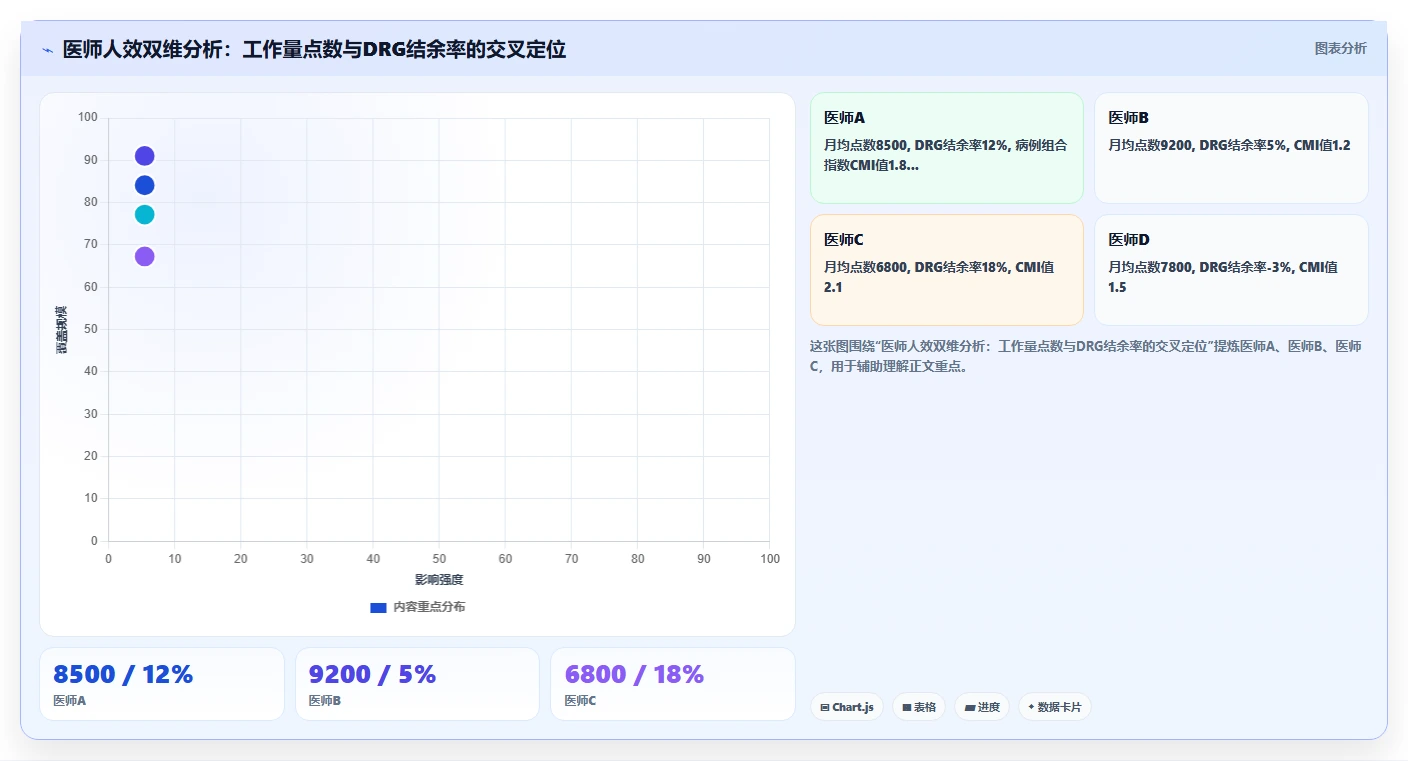The width and height of the screenshot is (1408, 761).
Task: Click the 6800 / 18% stat card
Action: point(673,684)
